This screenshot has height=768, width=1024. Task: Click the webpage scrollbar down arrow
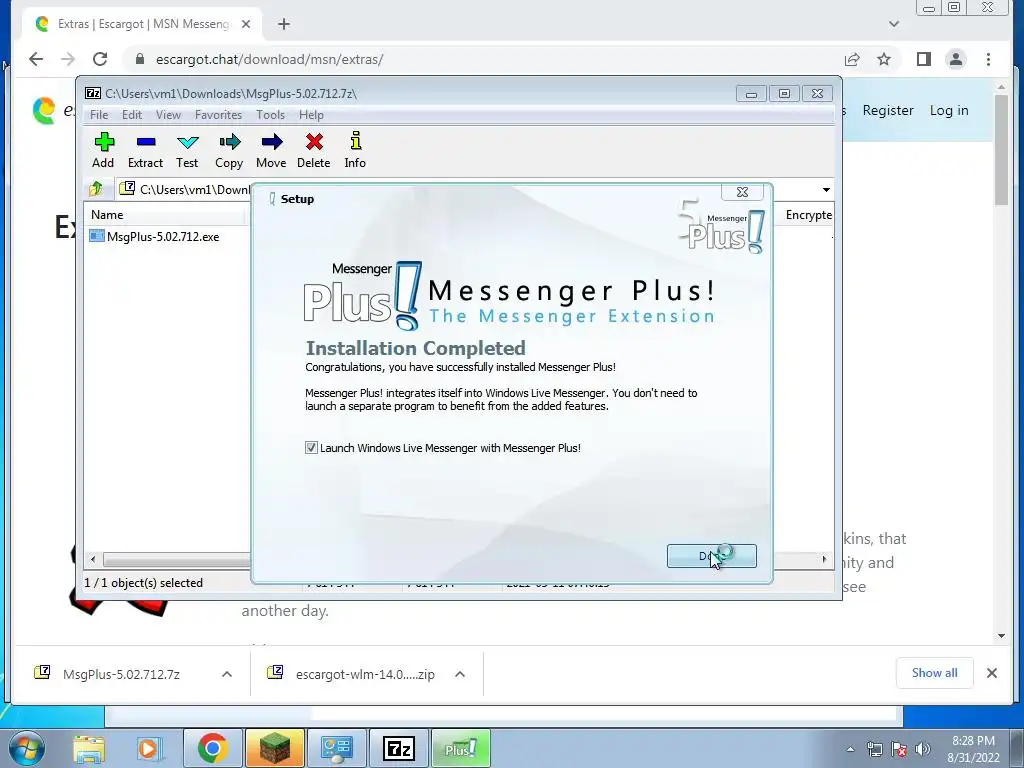tap(1001, 635)
